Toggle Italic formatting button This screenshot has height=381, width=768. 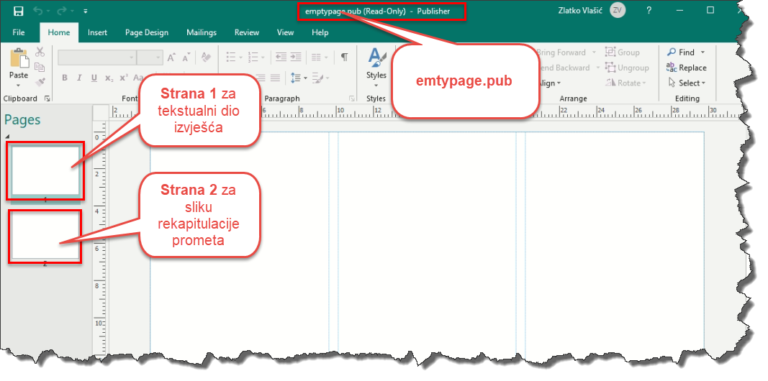(80, 78)
